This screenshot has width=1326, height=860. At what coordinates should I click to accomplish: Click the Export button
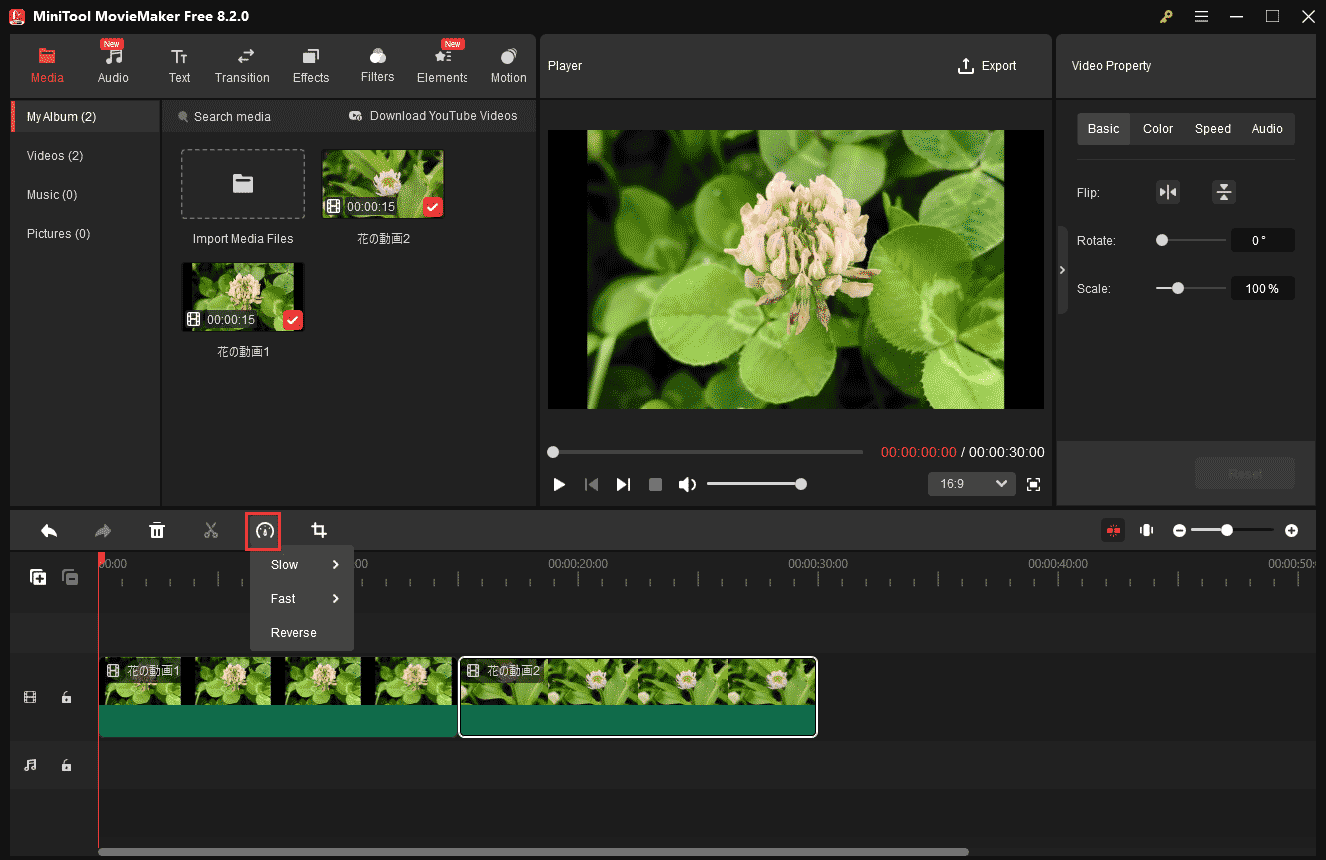(987, 66)
